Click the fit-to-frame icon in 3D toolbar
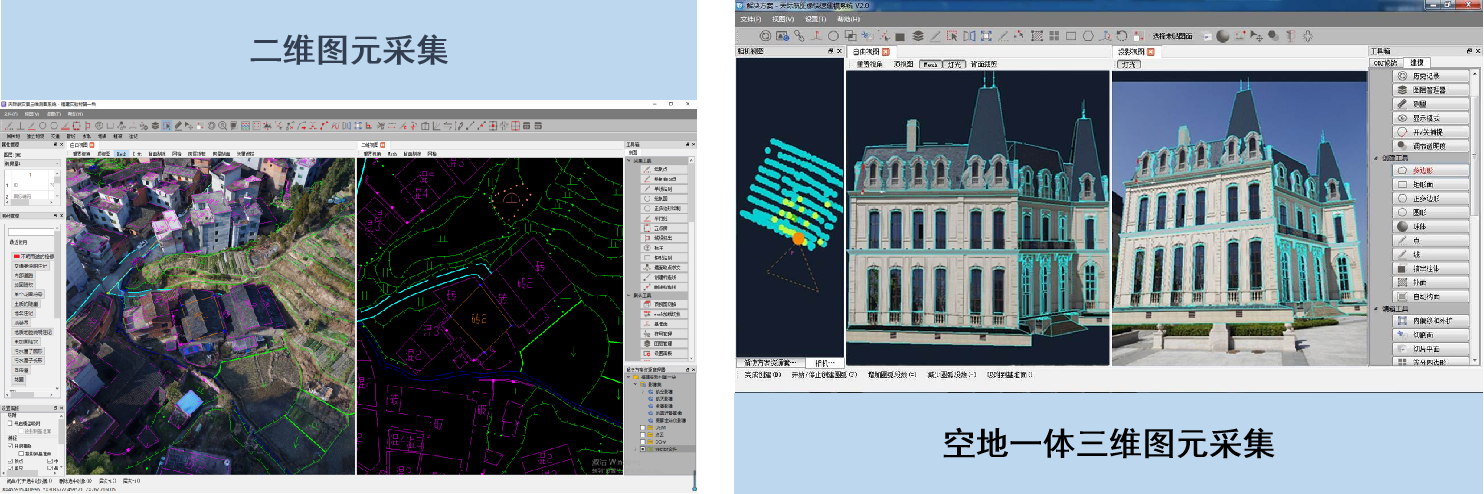The height and width of the screenshot is (494, 1484). click(986, 36)
